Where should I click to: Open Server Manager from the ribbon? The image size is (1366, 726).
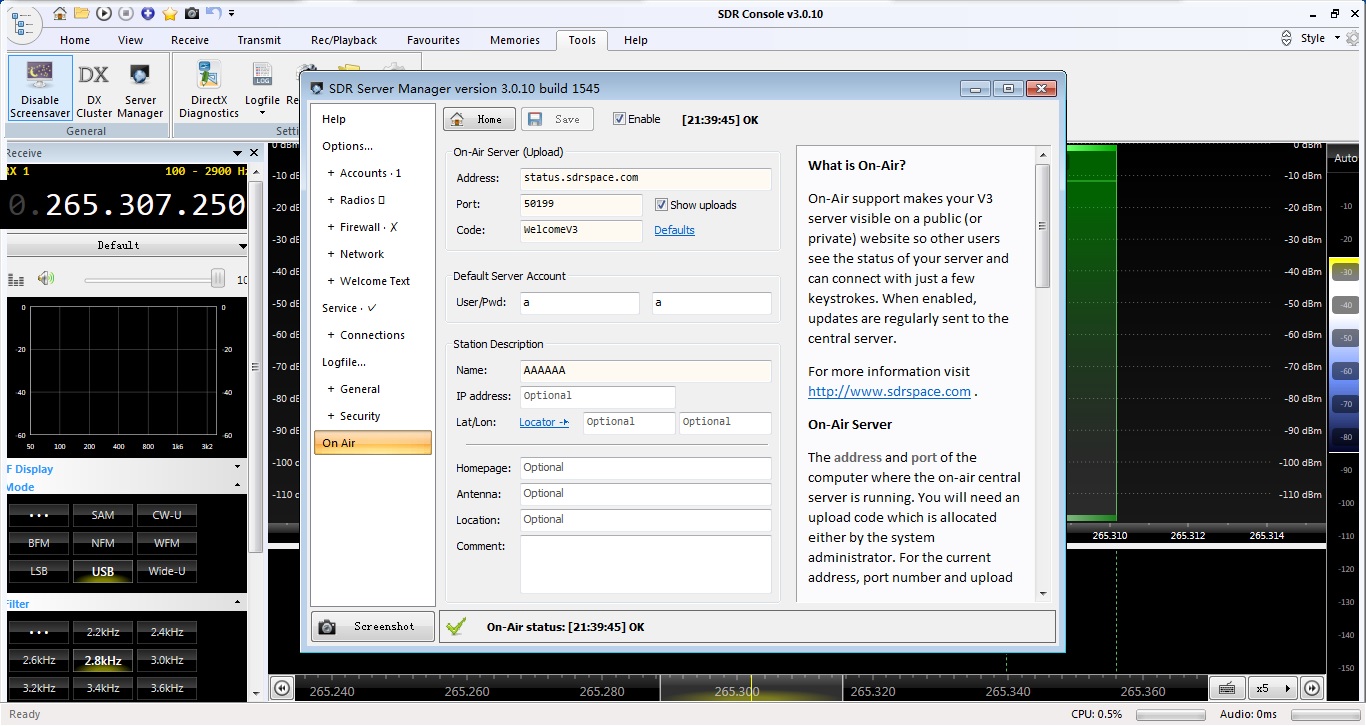(140, 89)
